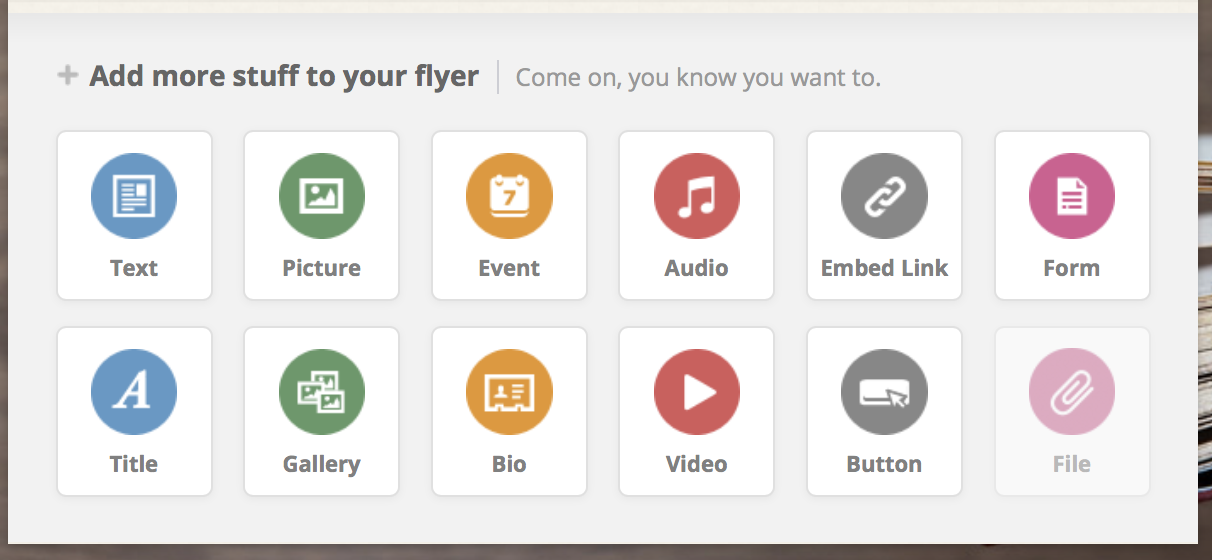1212x560 pixels.
Task: Click "Come on, you know you want to." text
Action: pos(698,78)
